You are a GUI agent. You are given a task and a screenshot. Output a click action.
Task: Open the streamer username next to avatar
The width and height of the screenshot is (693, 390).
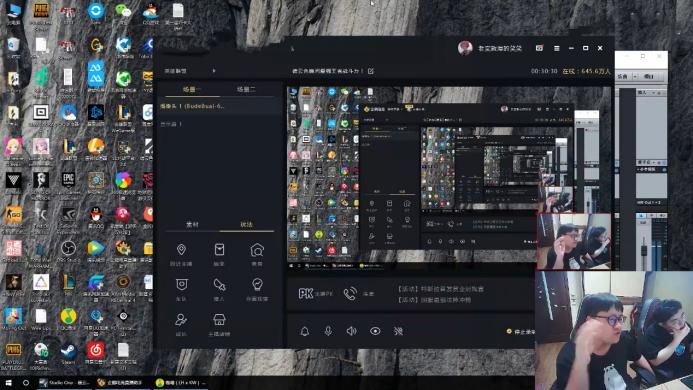pyautogui.click(x=500, y=48)
